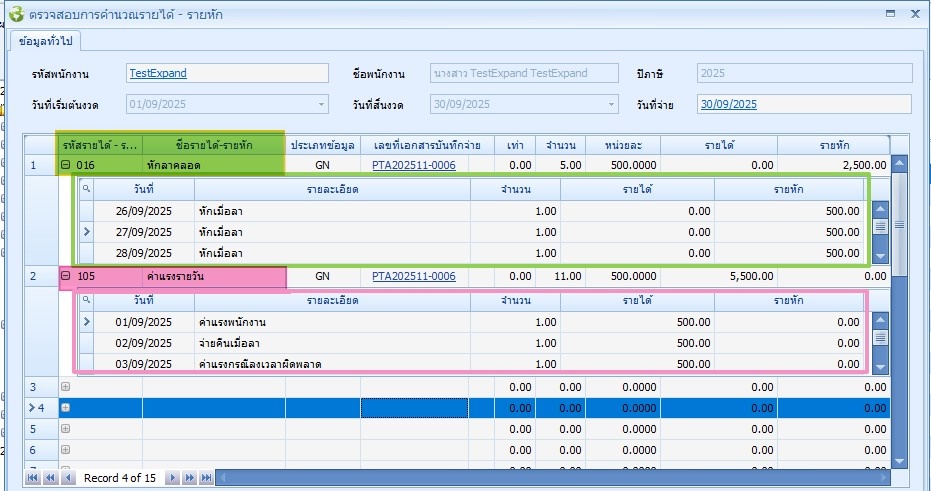This screenshot has width=931, height=491.
Task: Jump to the last record in navigator
Action: click(206, 478)
